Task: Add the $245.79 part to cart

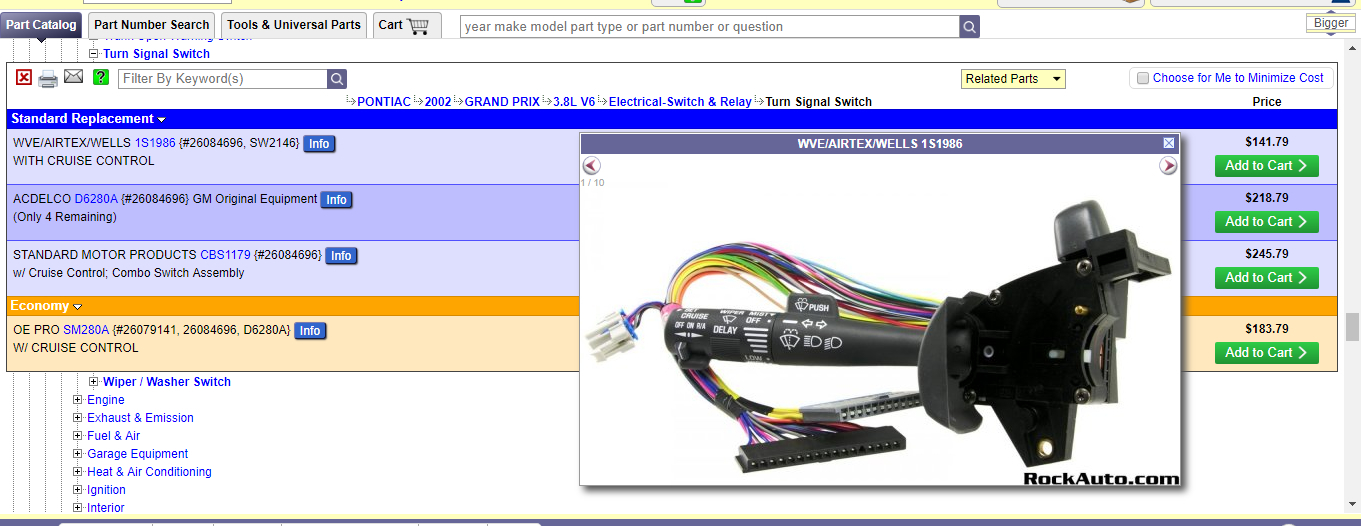Action: coord(1266,278)
